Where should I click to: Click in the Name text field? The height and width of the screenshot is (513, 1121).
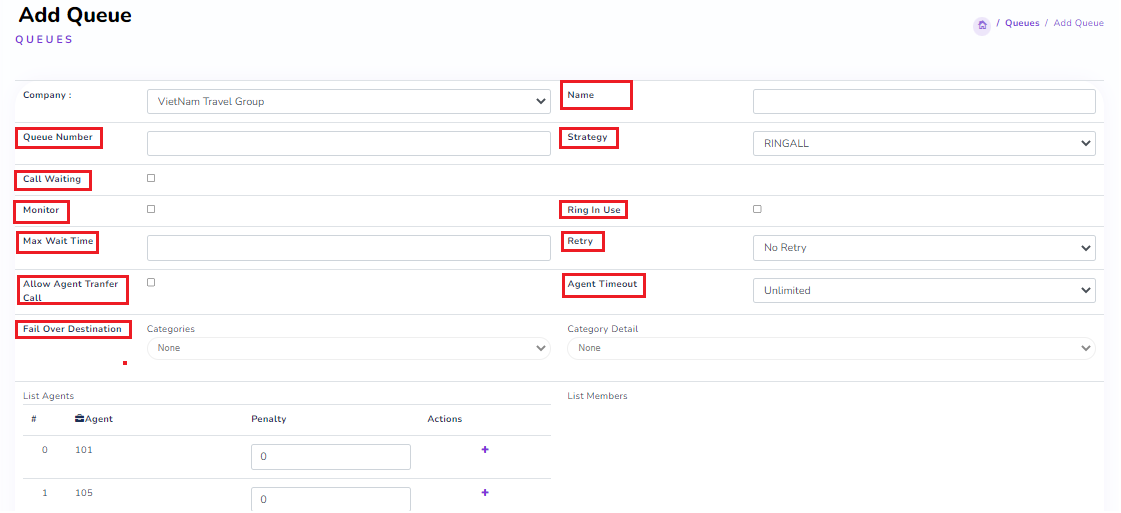click(923, 101)
